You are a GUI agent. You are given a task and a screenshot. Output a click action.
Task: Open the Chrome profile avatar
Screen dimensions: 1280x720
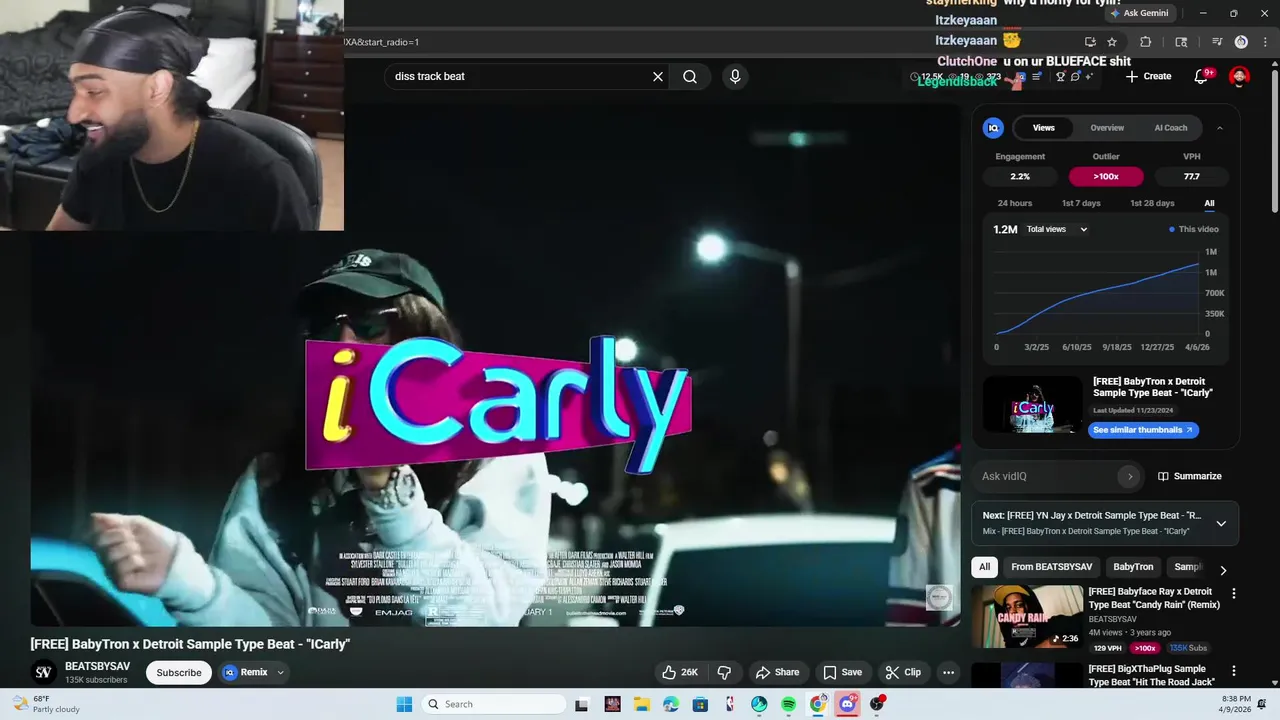[1241, 42]
